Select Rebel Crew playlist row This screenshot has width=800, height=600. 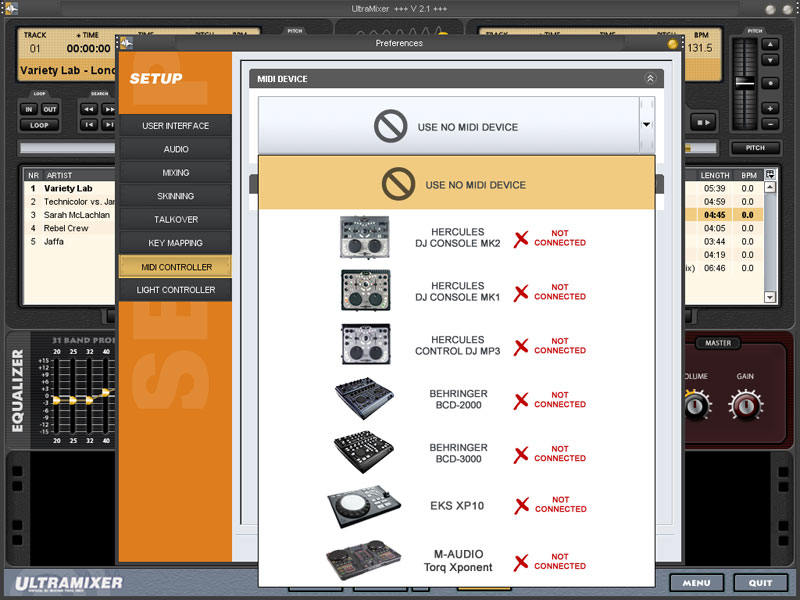tap(69, 228)
